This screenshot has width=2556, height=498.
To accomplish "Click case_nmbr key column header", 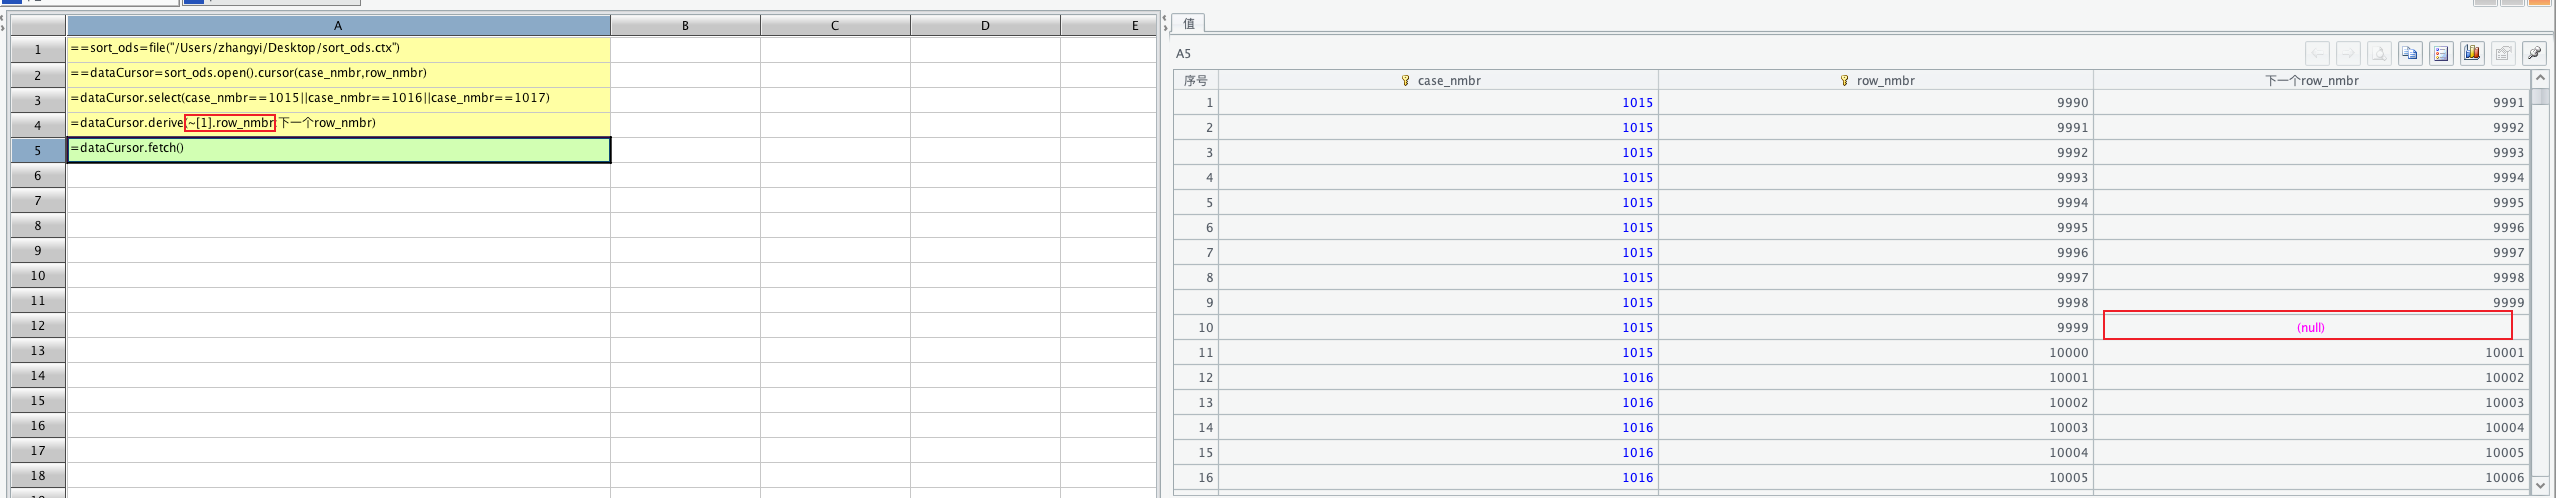I will (x=1438, y=80).
